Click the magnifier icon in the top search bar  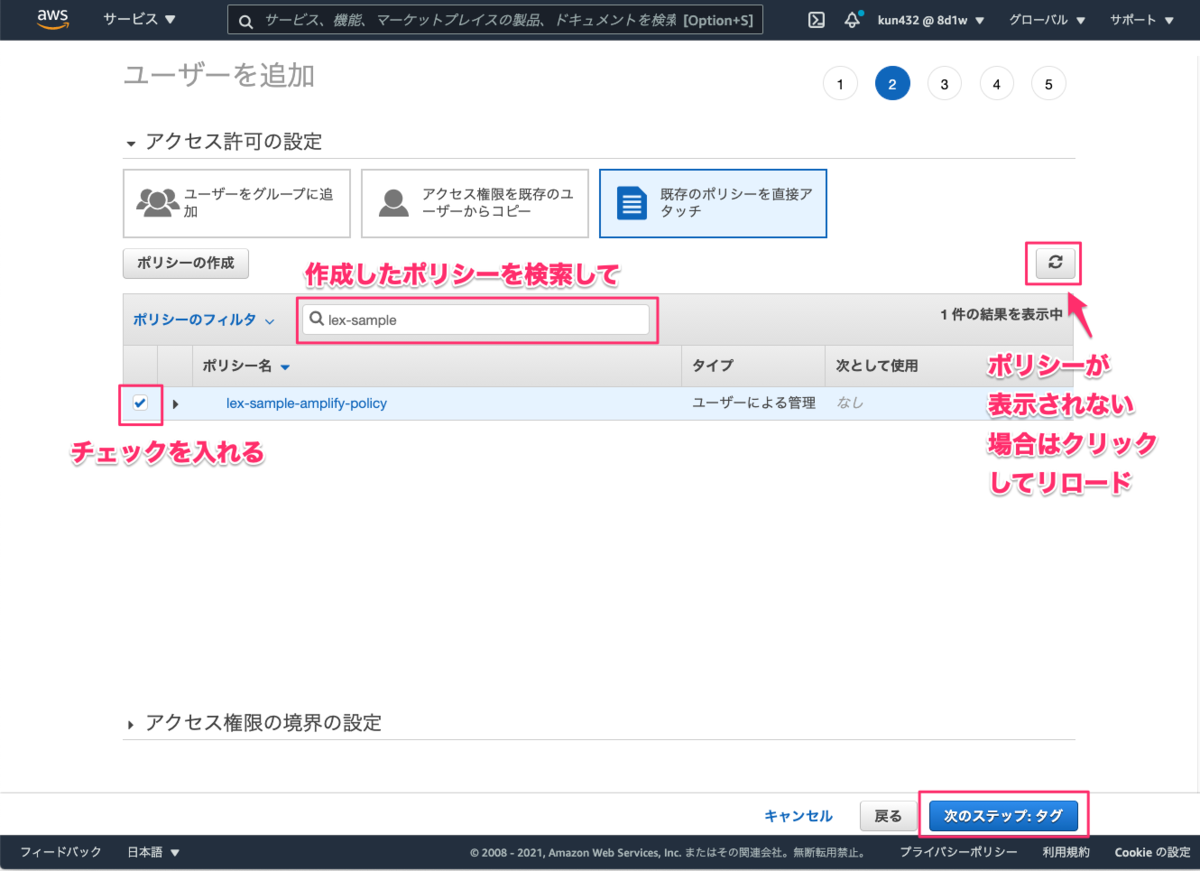[x=246, y=19]
